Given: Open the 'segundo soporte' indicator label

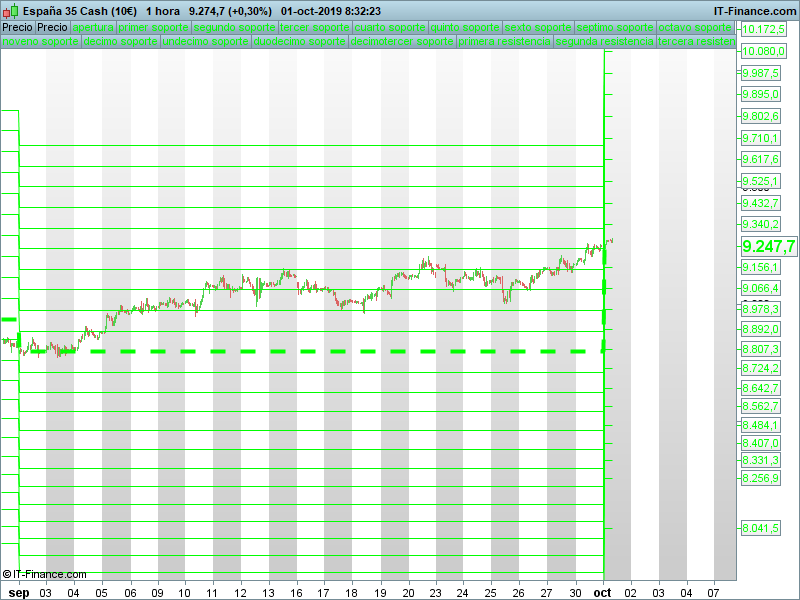Looking at the screenshot, I should tap(234, 28).
